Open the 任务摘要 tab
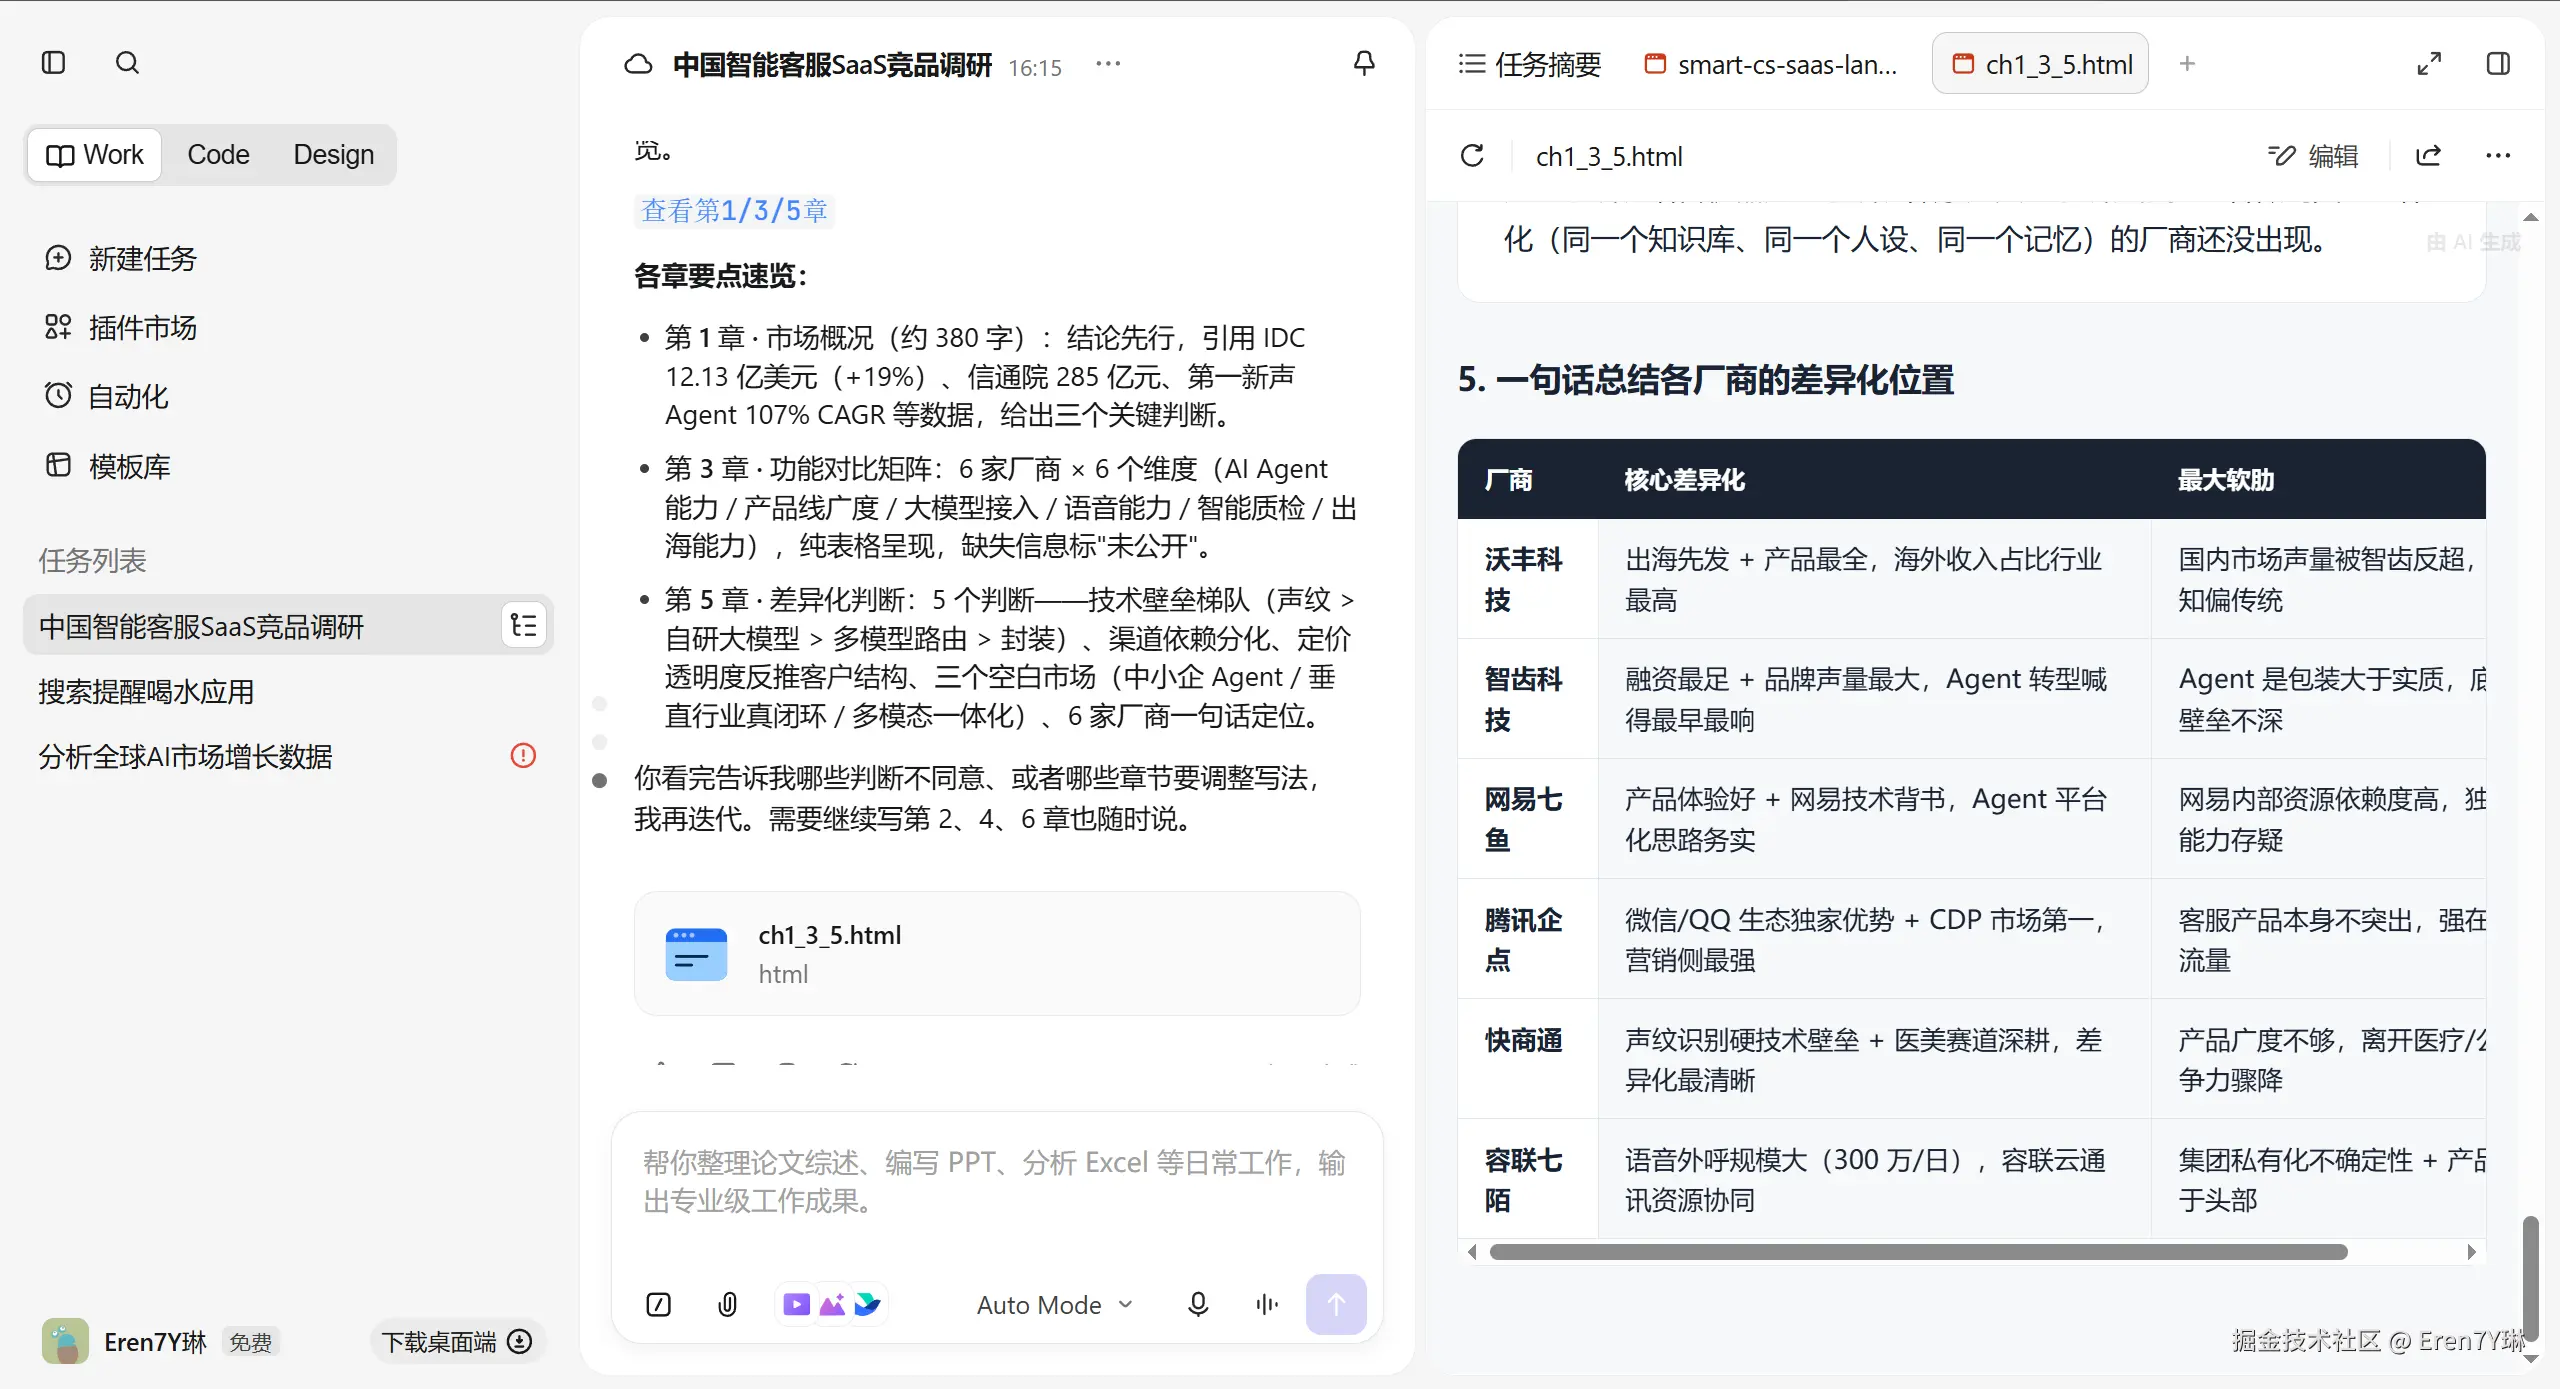Image resolution: width=2560 pixels, height=1389 pixels. (1530, 64)
